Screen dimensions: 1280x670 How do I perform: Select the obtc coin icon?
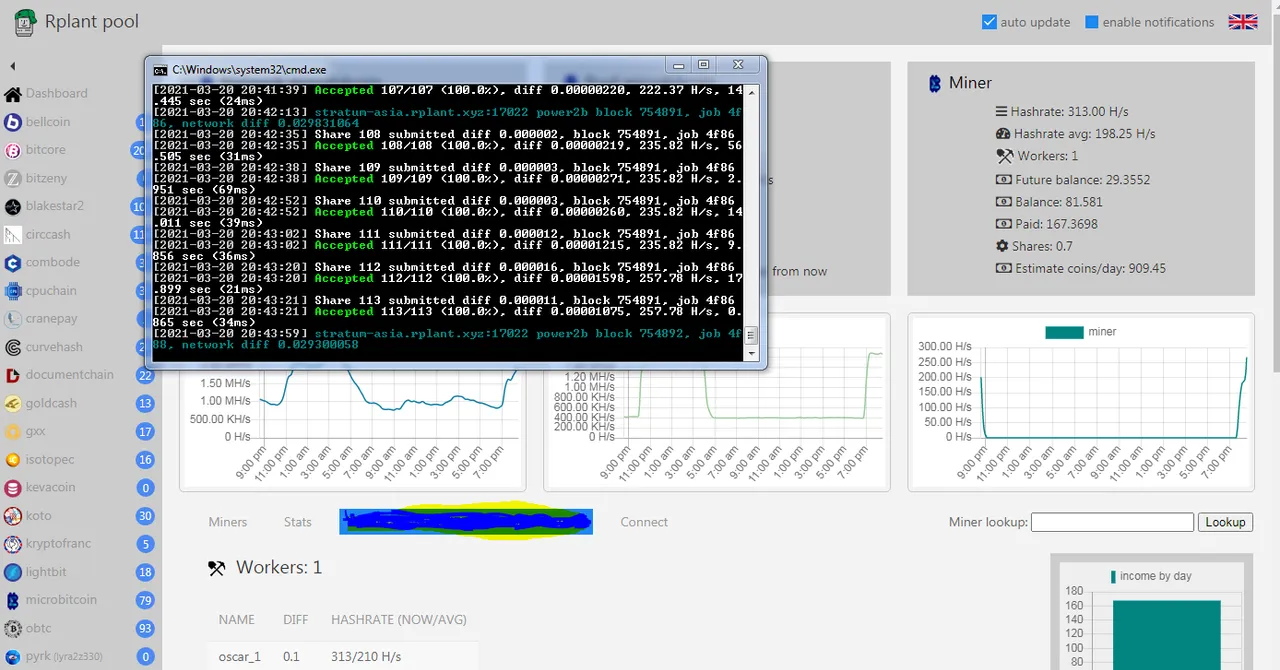coord(13,629)
